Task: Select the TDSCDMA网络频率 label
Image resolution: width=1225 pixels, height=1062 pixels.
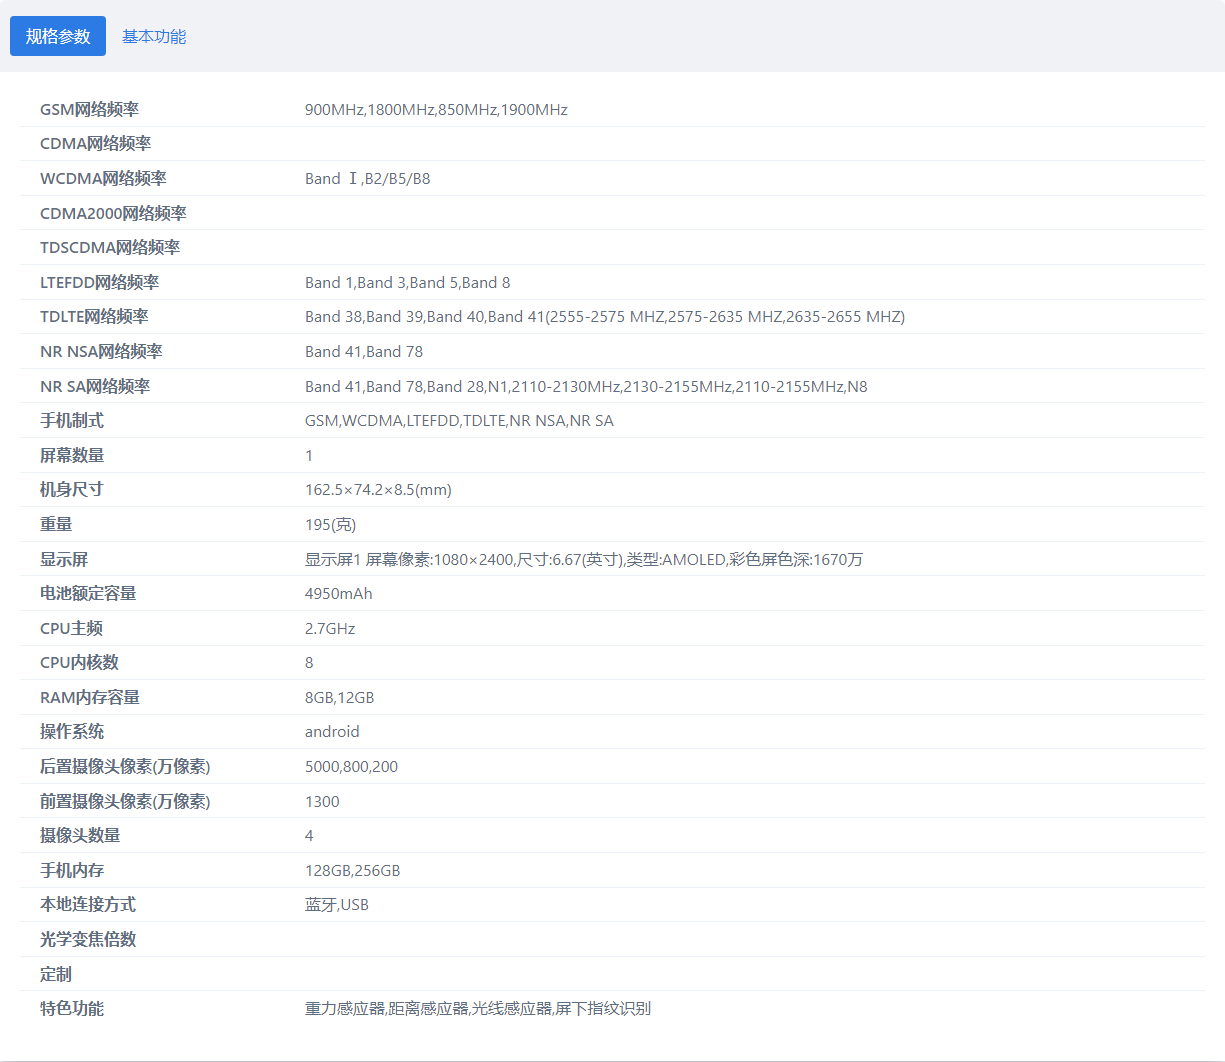Action: 110,248
